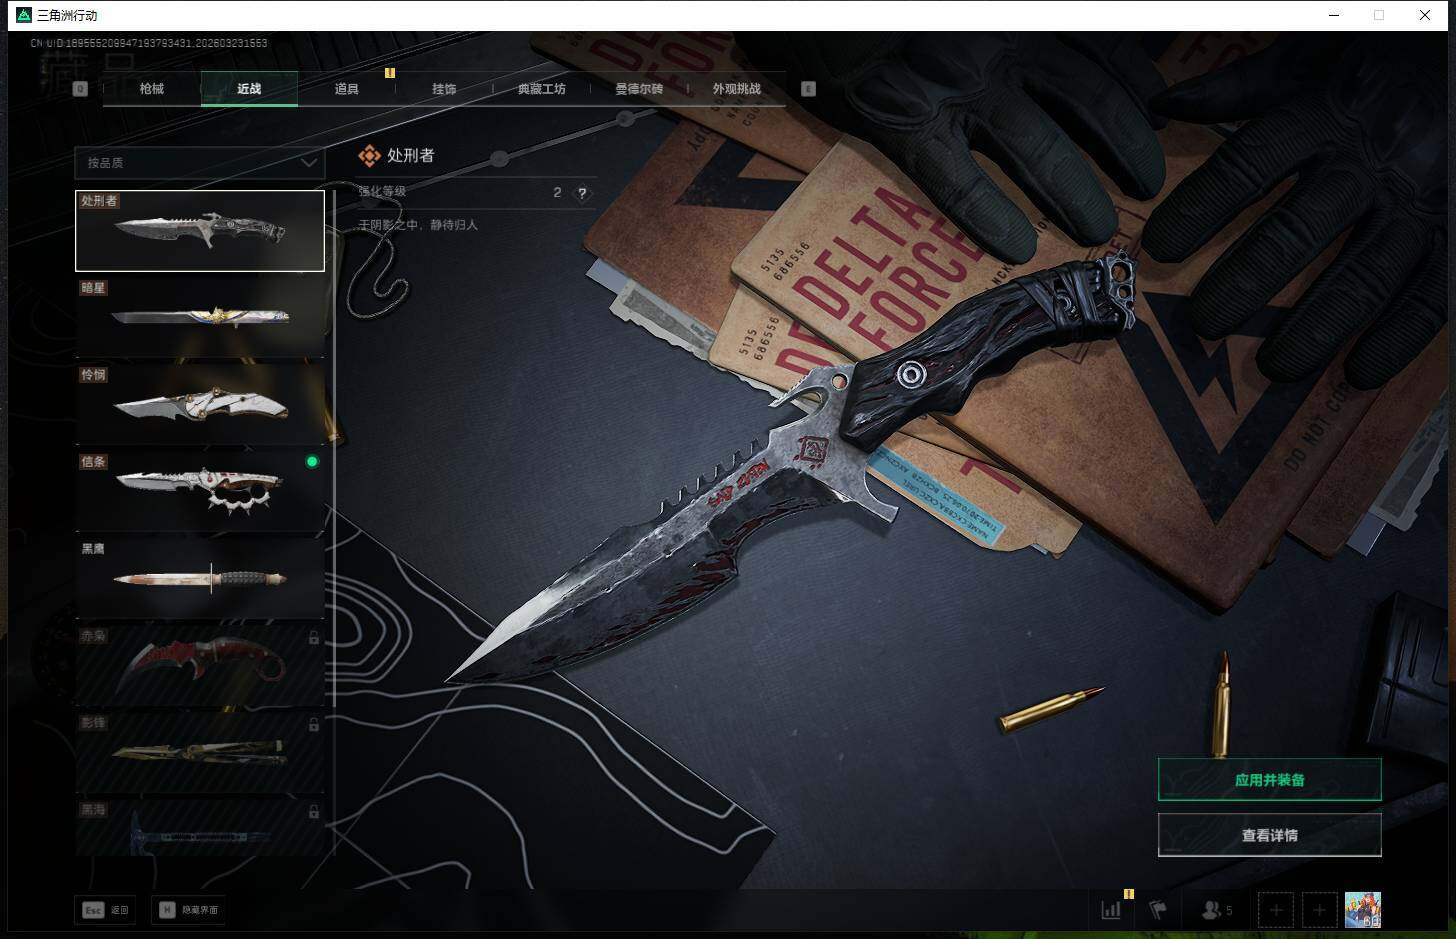The height and width of the screenshot is (939, 1456).
Task: Toggle 隐藏界面 to hide the interface
Action: [188, 910]
